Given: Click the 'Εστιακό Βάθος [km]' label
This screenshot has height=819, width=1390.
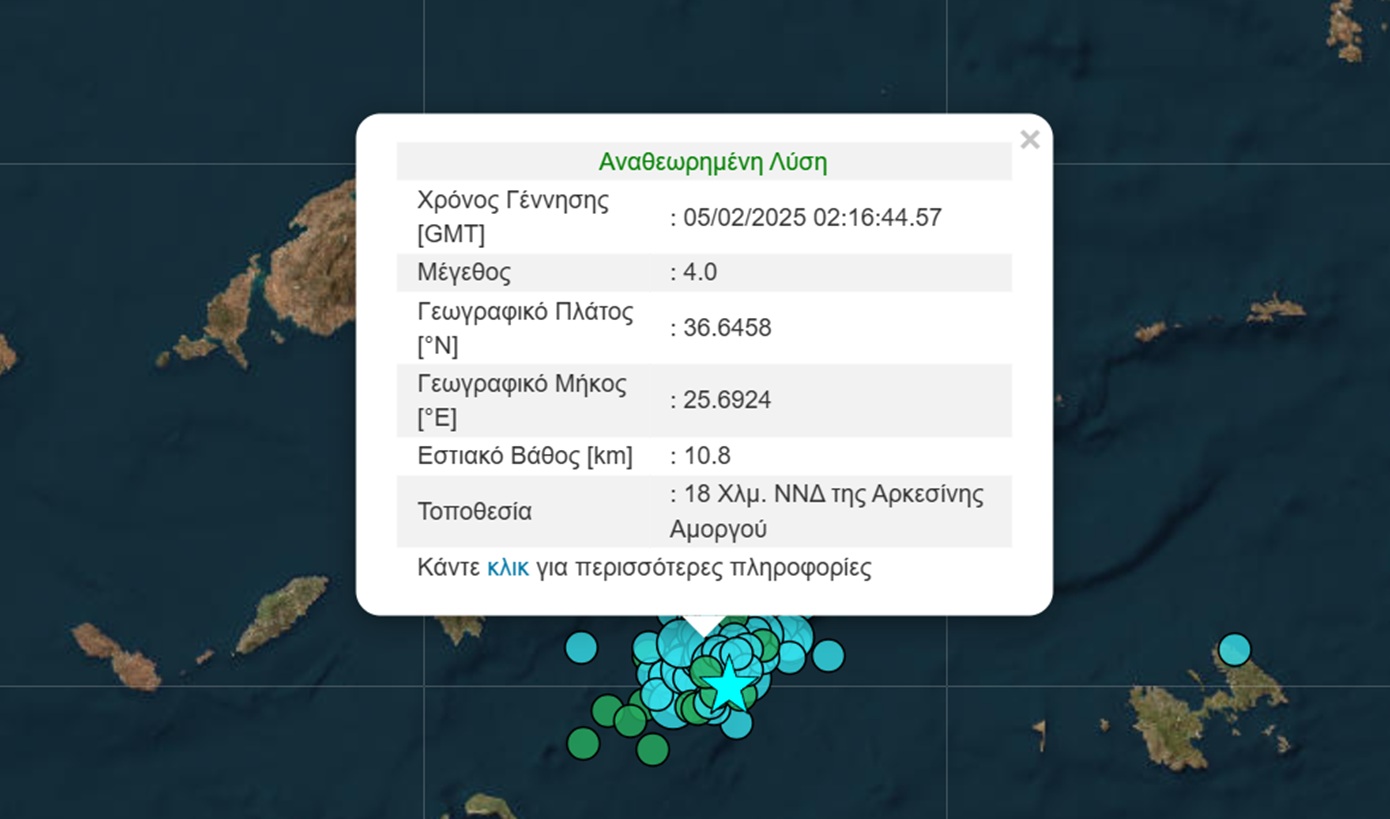Looking at the screenshot, I should click(524, 456).
